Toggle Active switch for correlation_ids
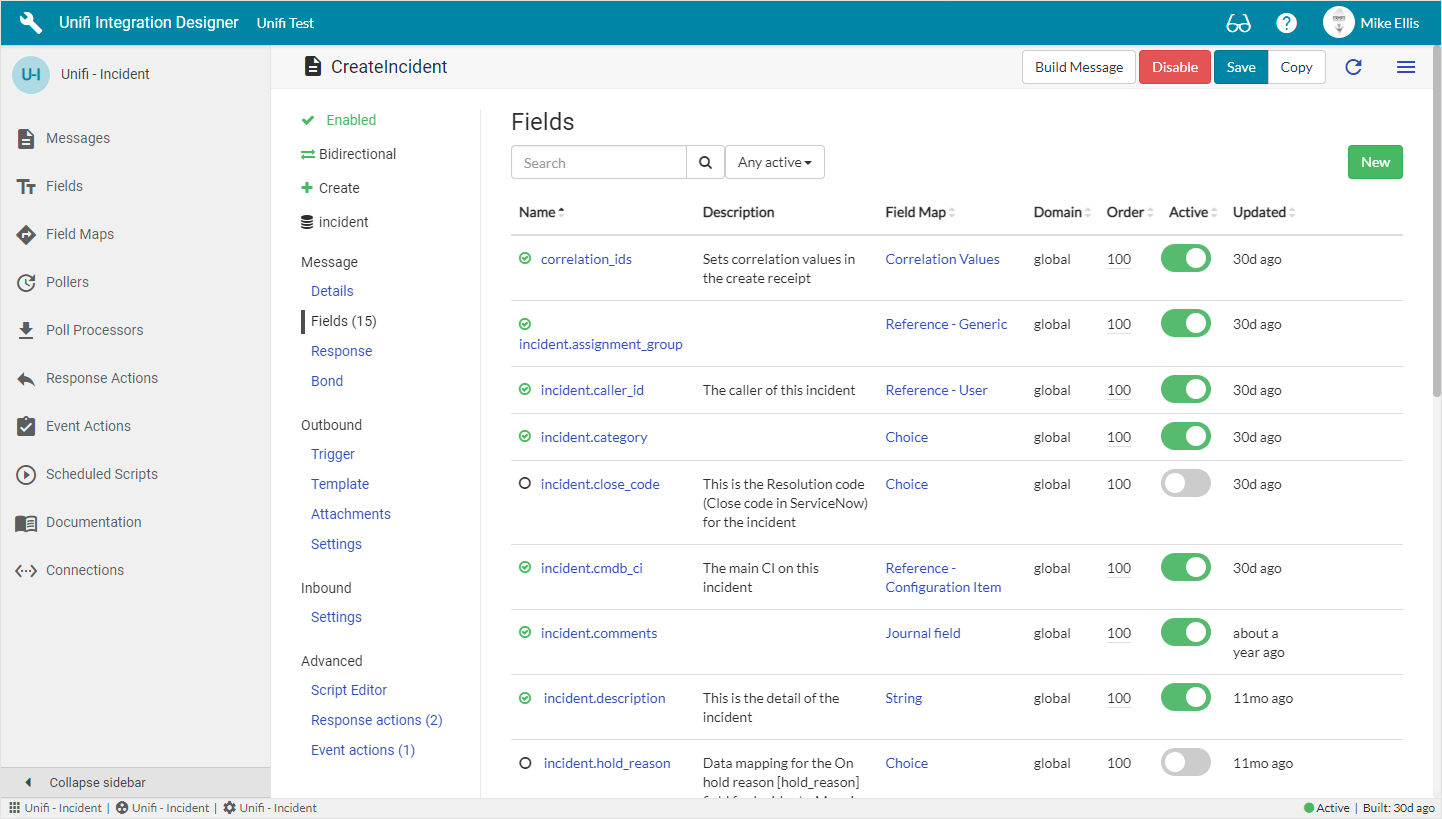 [1185, 259]
